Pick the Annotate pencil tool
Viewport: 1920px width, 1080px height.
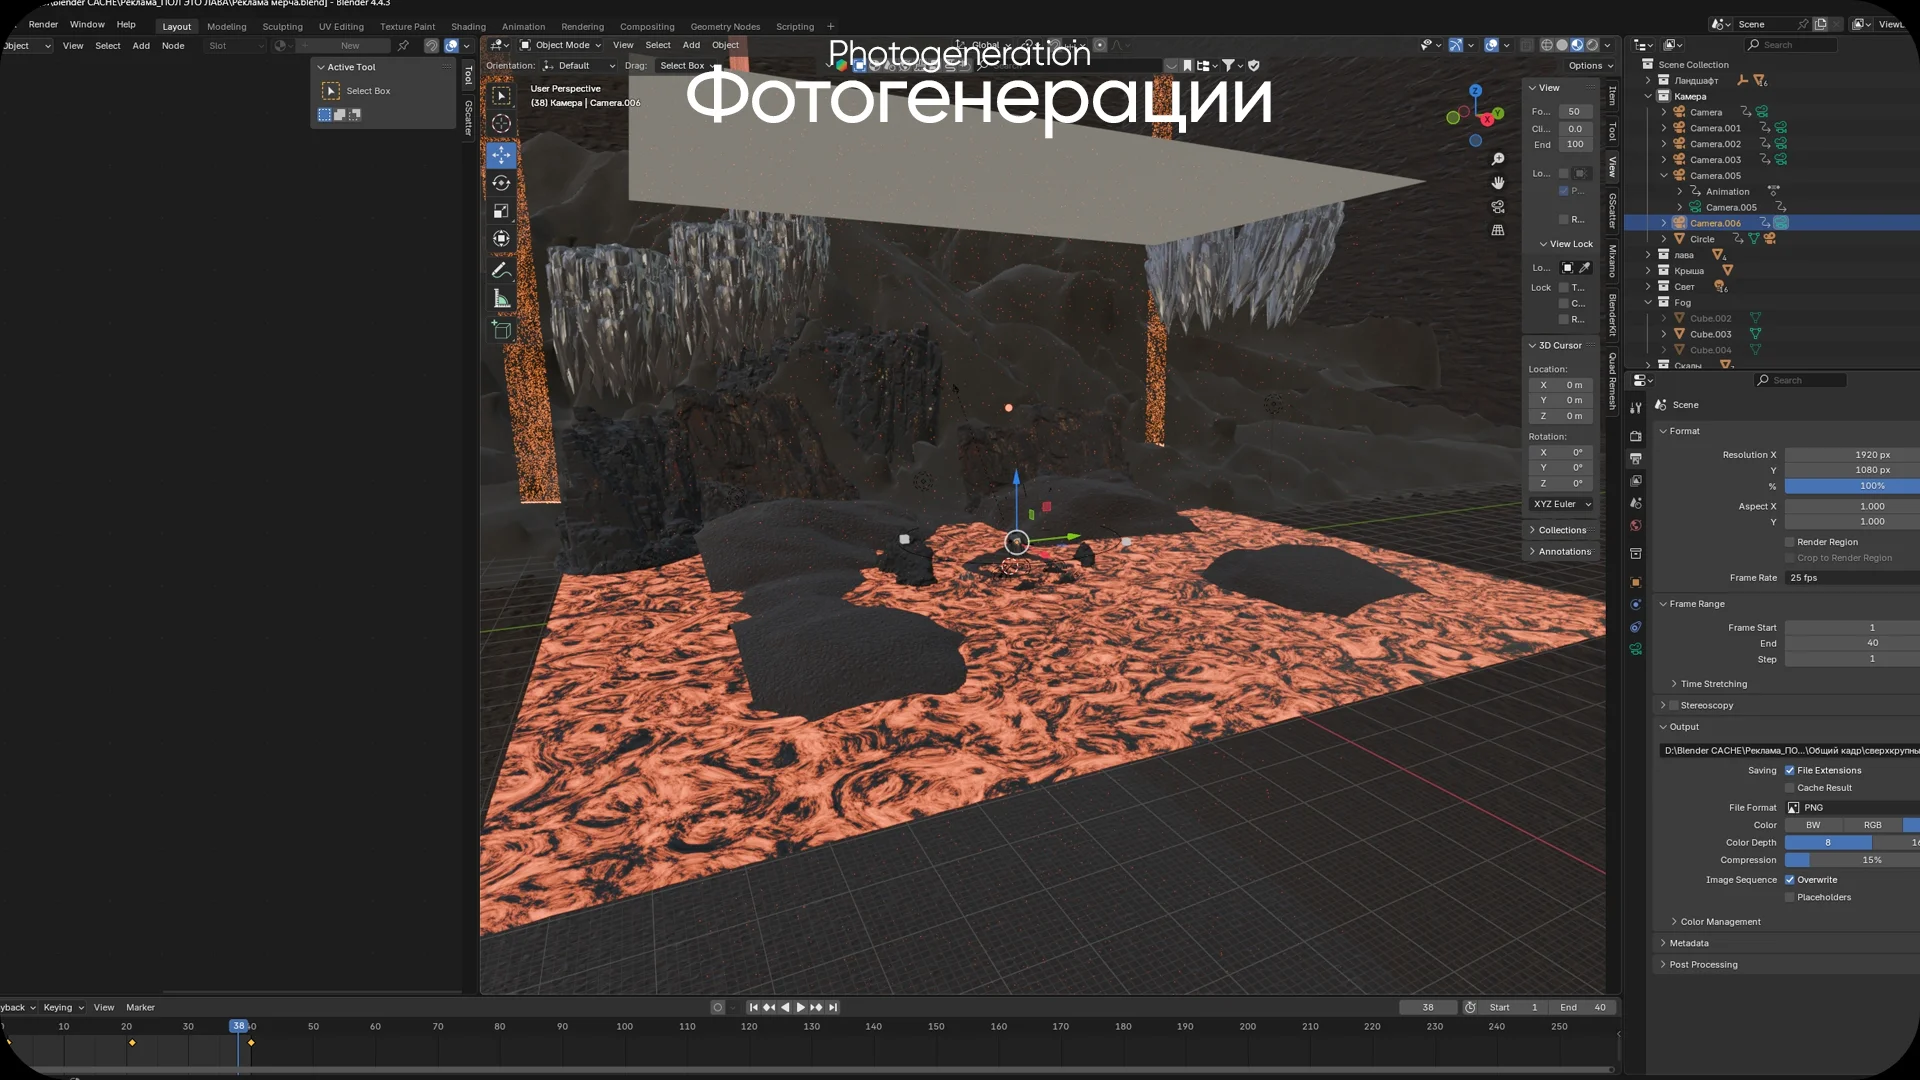coord(502,270)
